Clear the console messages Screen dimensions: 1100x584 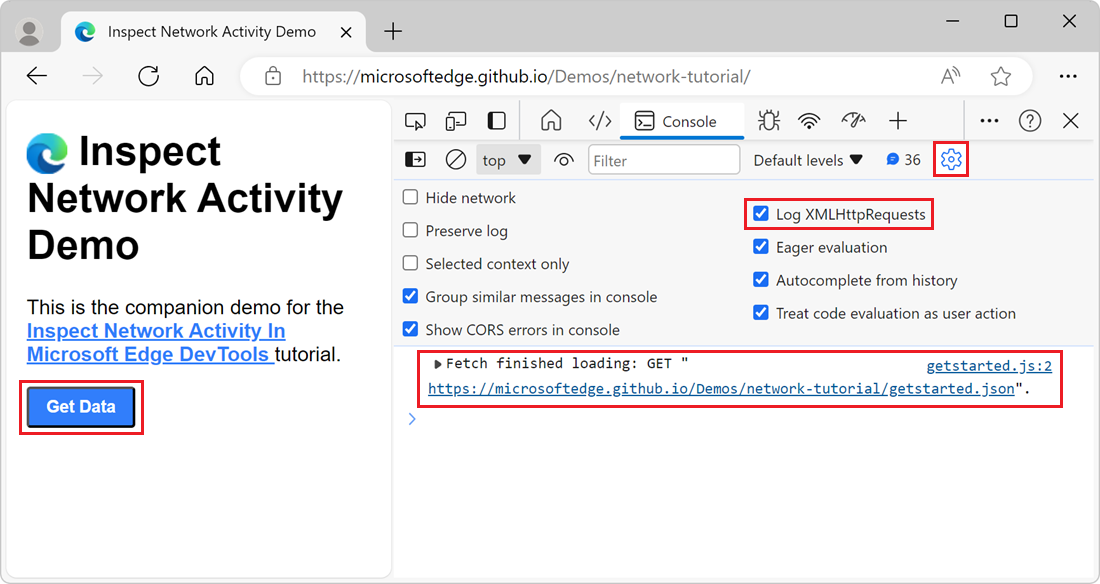(x=456, y=159)
